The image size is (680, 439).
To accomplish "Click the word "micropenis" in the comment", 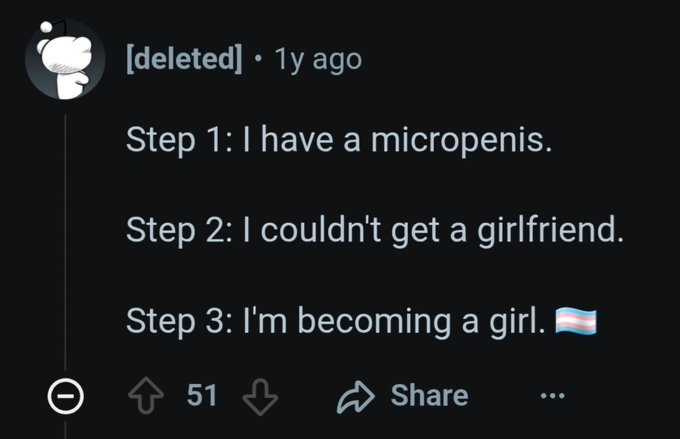I will pyautogui.click(x=459, y=142).
